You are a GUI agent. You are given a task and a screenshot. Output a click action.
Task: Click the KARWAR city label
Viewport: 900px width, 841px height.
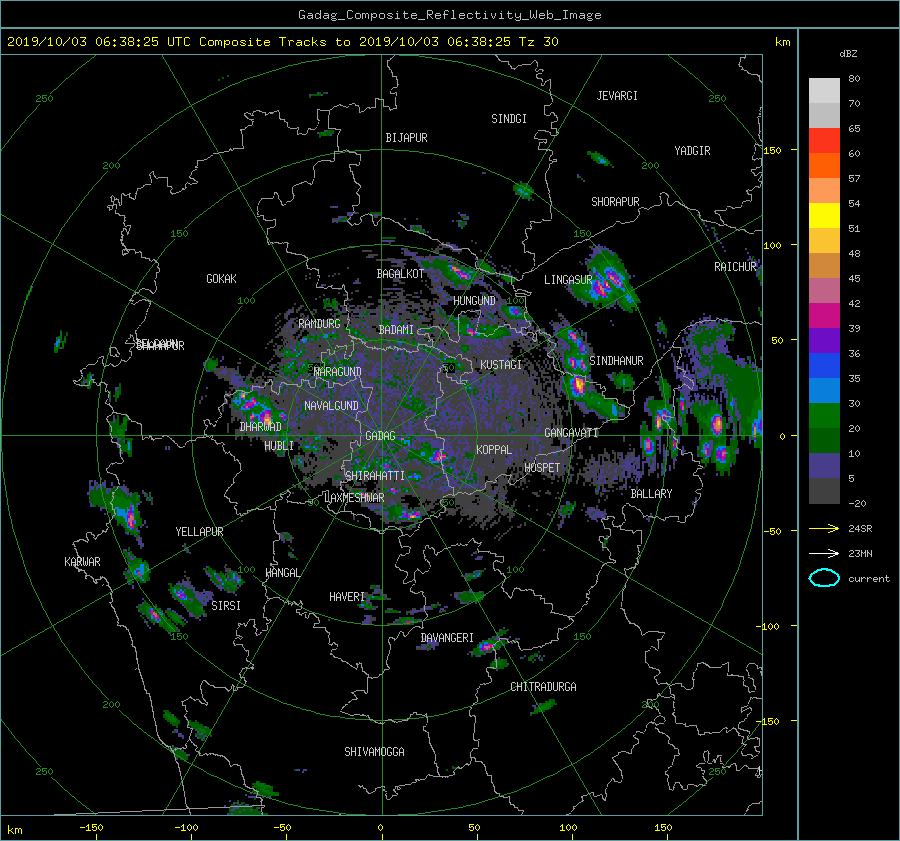pos(82,562)
